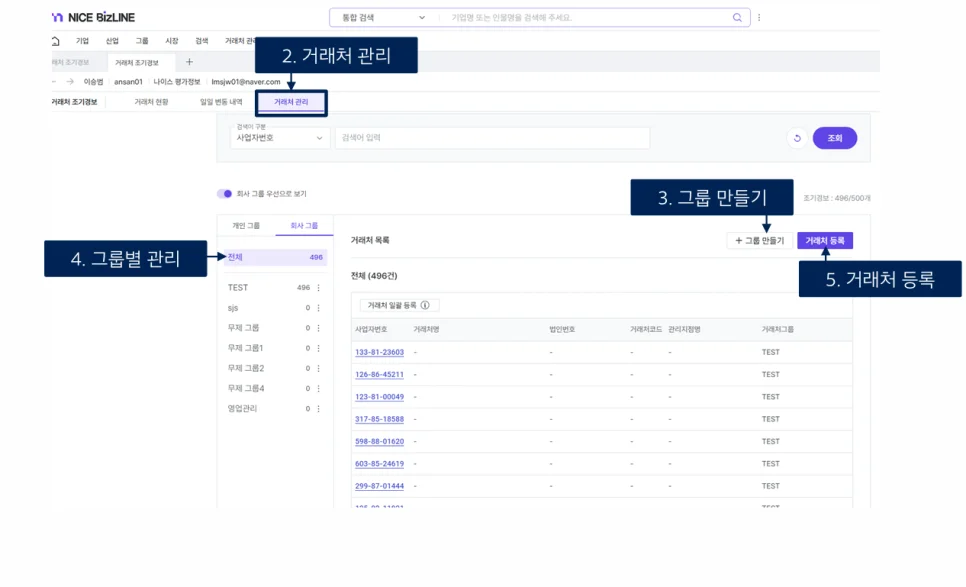The image size is (966, 587).
Task: Click the info icon beside 거래처 일괄 등록
Action: click(x=425, y=306)
